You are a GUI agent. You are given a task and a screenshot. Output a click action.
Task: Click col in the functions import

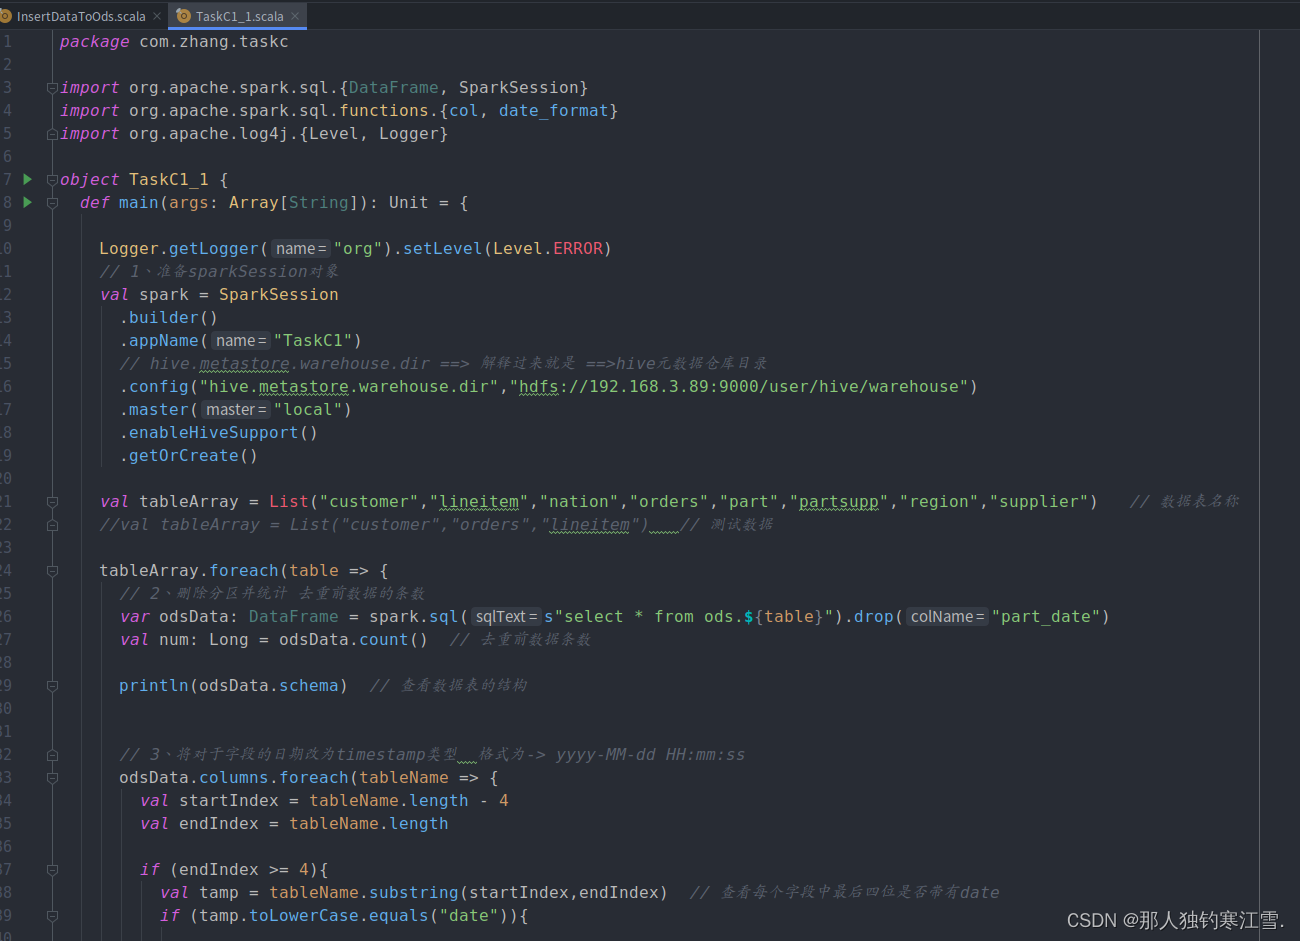[464, 111]
